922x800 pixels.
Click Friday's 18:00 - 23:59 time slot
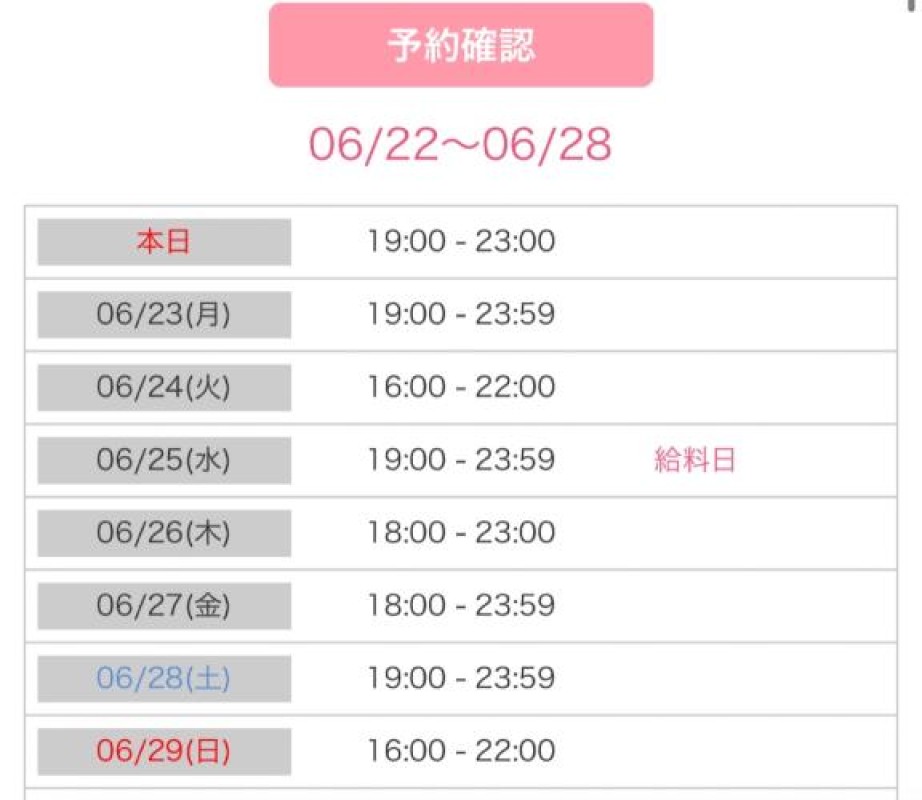point(462,605)
